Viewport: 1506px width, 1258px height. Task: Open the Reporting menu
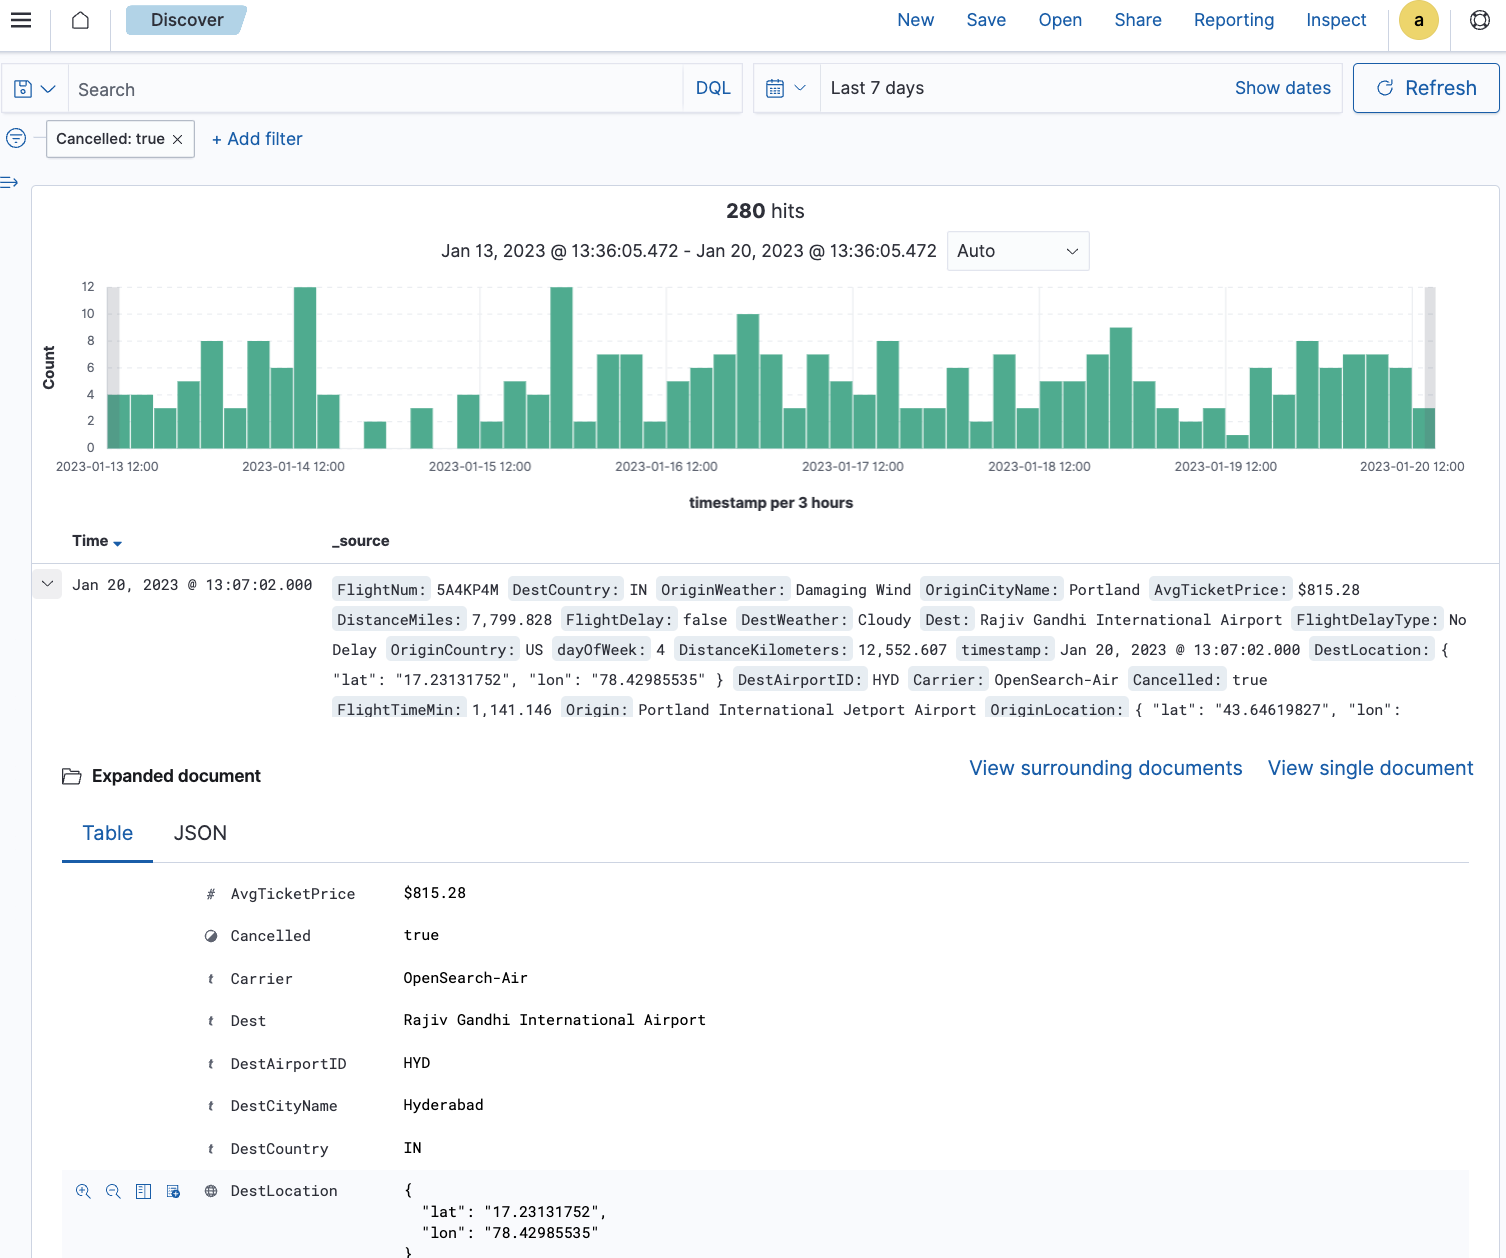pyautogui.click(x=1234, y=20)
